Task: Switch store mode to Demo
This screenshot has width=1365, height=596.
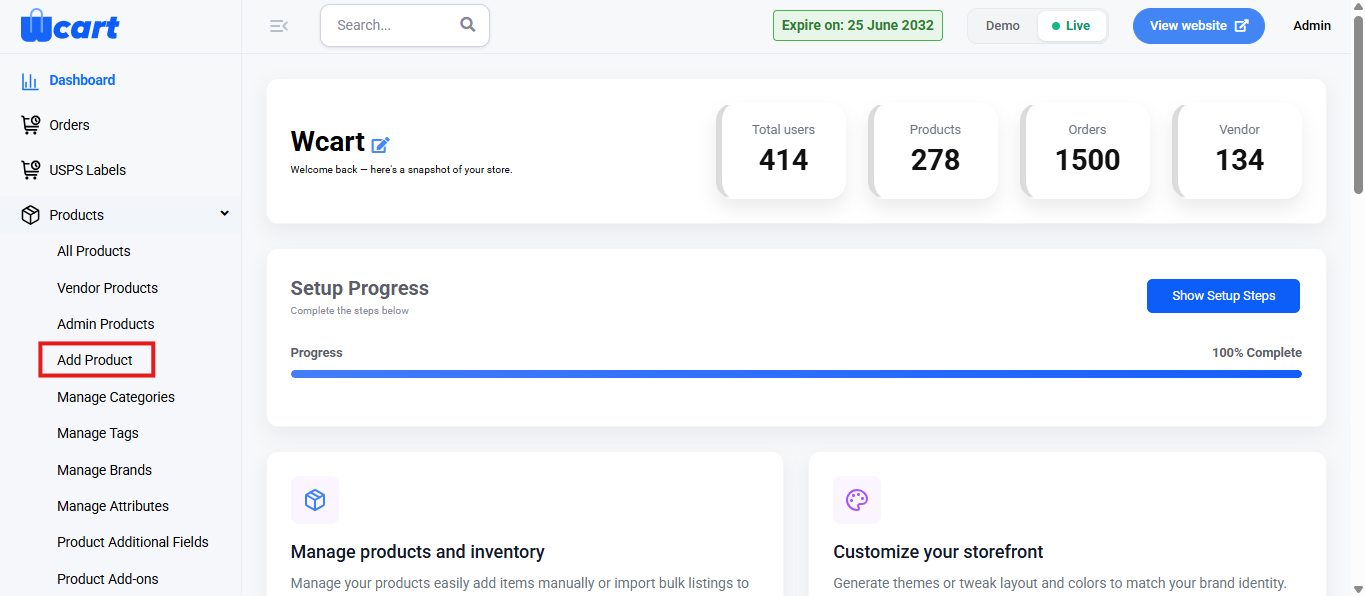Action: (1003, 26)
